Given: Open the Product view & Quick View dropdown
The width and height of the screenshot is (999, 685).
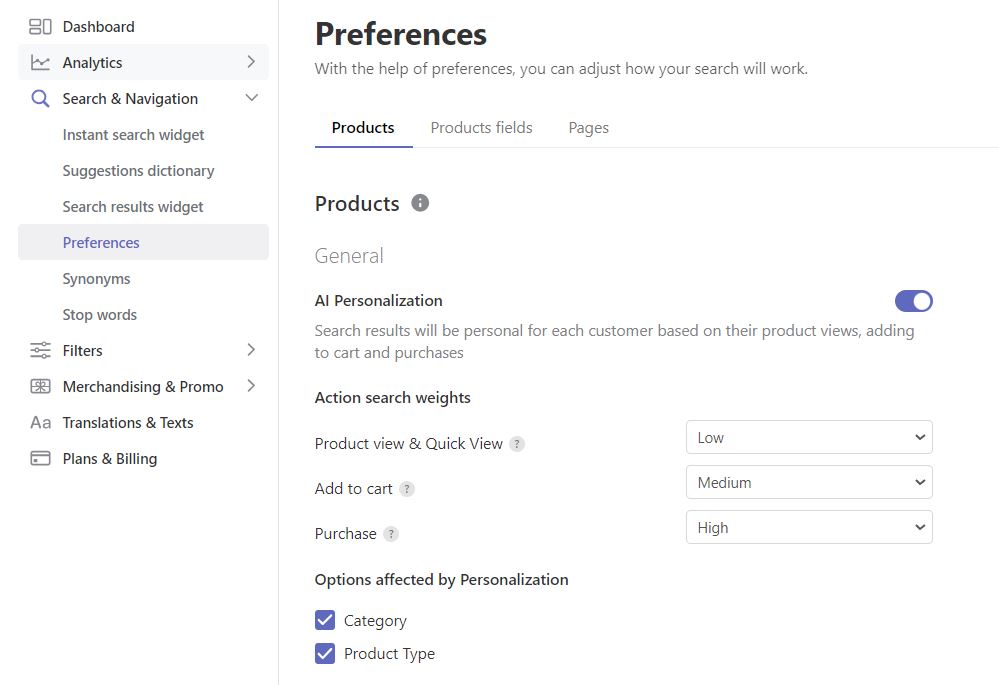Looking at the screenshot, I should [809, 437].
